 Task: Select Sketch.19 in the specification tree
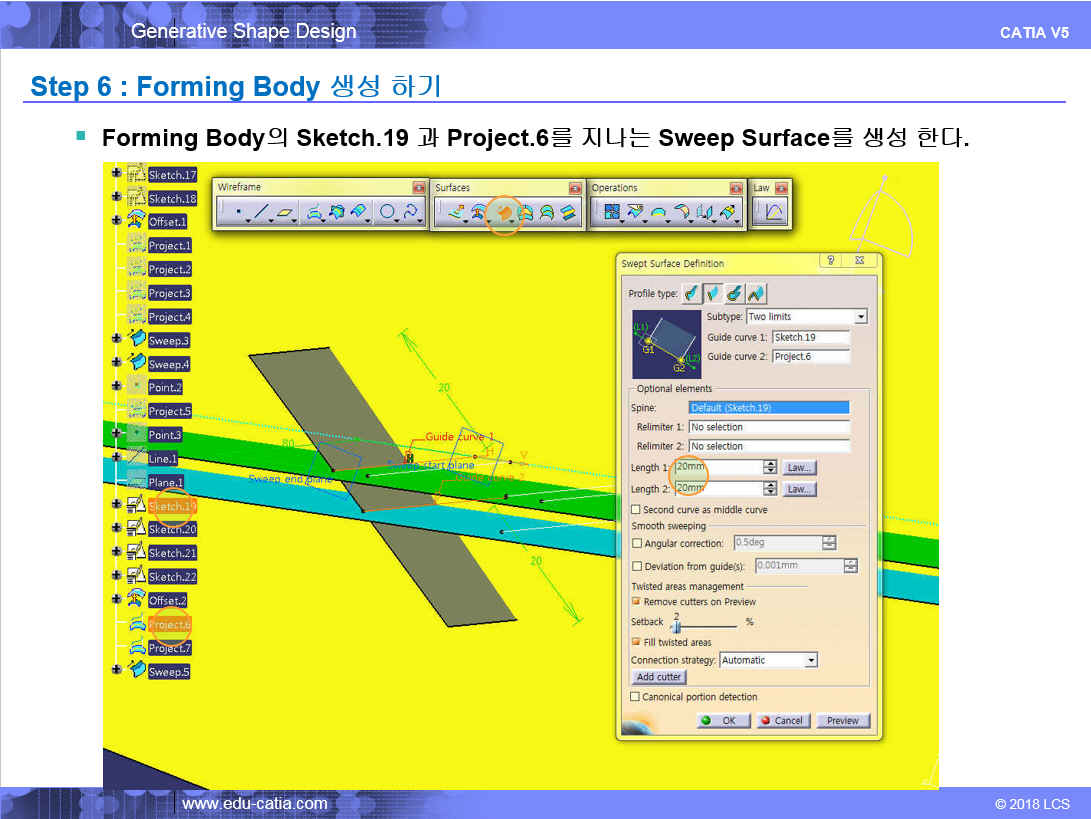[172, 506]
